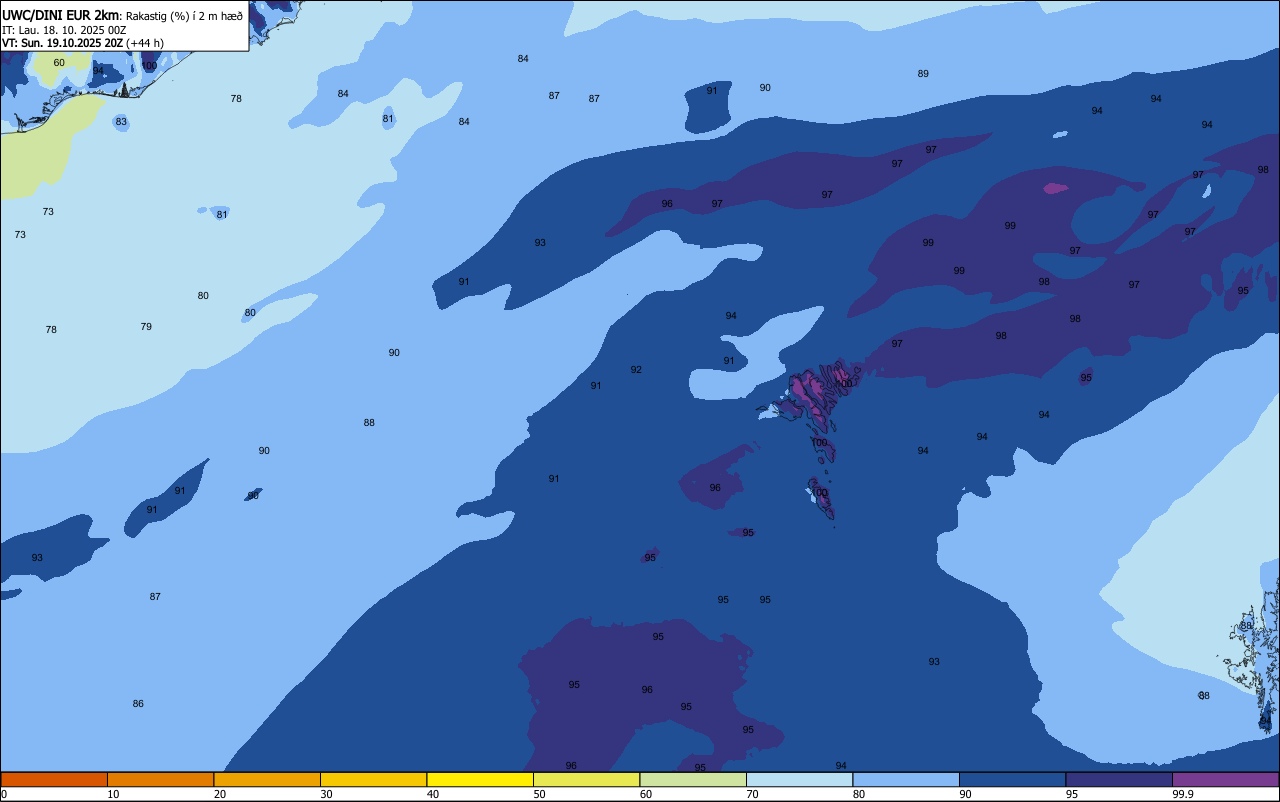Click the '95' legend scale label under the colorbar
The width and height of the screenshot is (1280, 802).
(1072, 794)
